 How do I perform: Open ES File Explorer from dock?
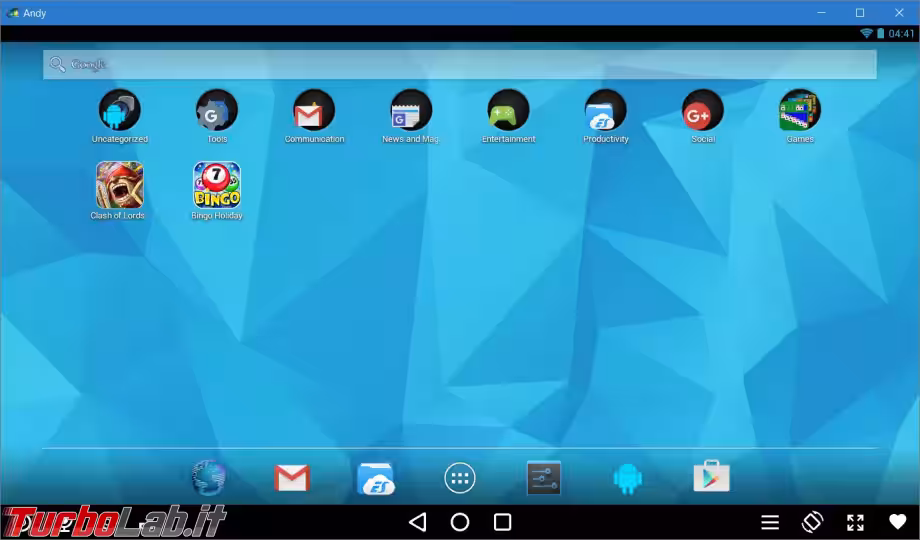pyautogui.click(x=376, y=478)
